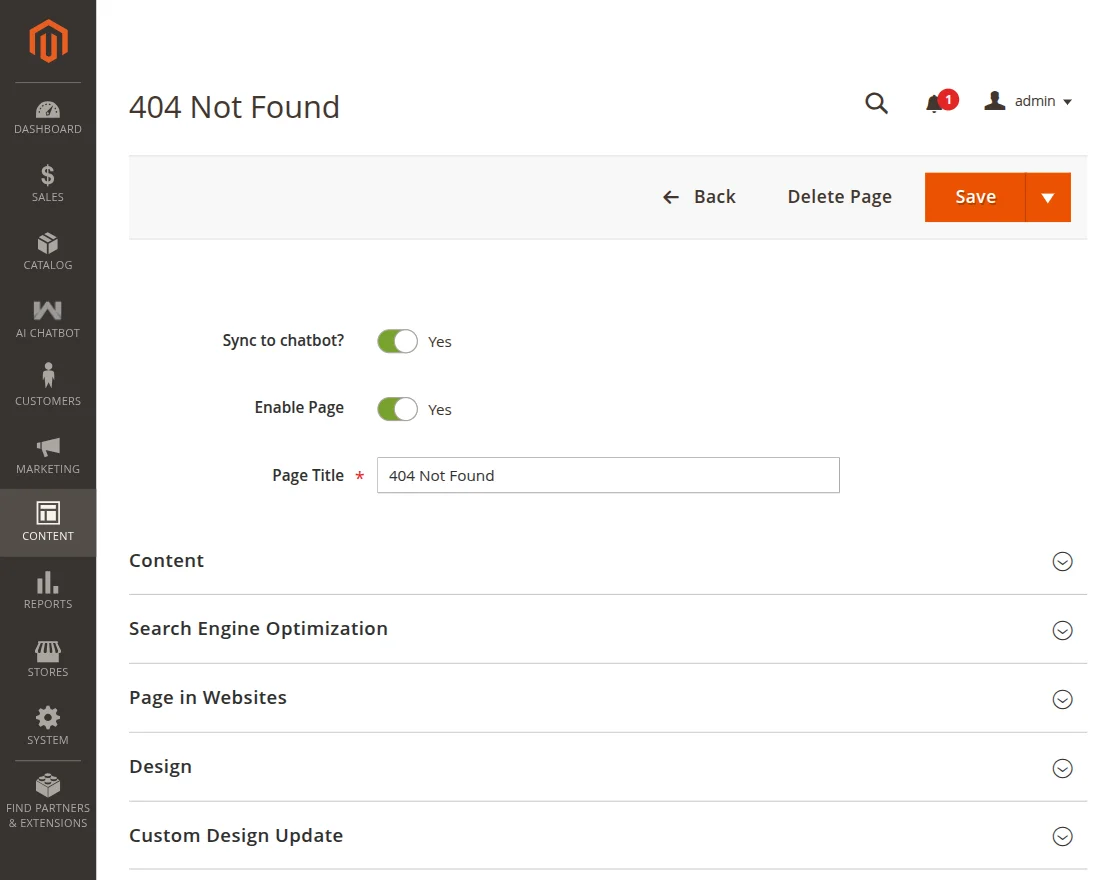Click the Save button
Viewport: 1120px width, 880px height.
click(x=975, y=197)
